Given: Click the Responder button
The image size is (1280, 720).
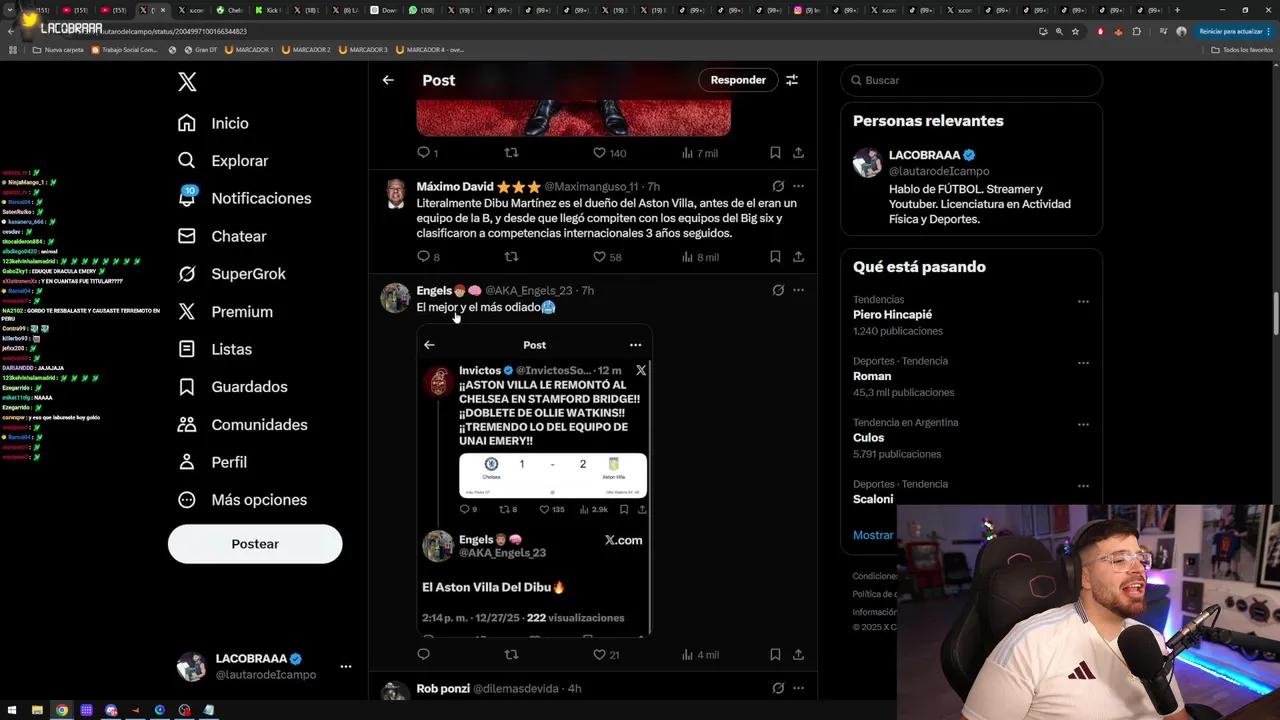Looking at the screenshot, I should [738, 80].
